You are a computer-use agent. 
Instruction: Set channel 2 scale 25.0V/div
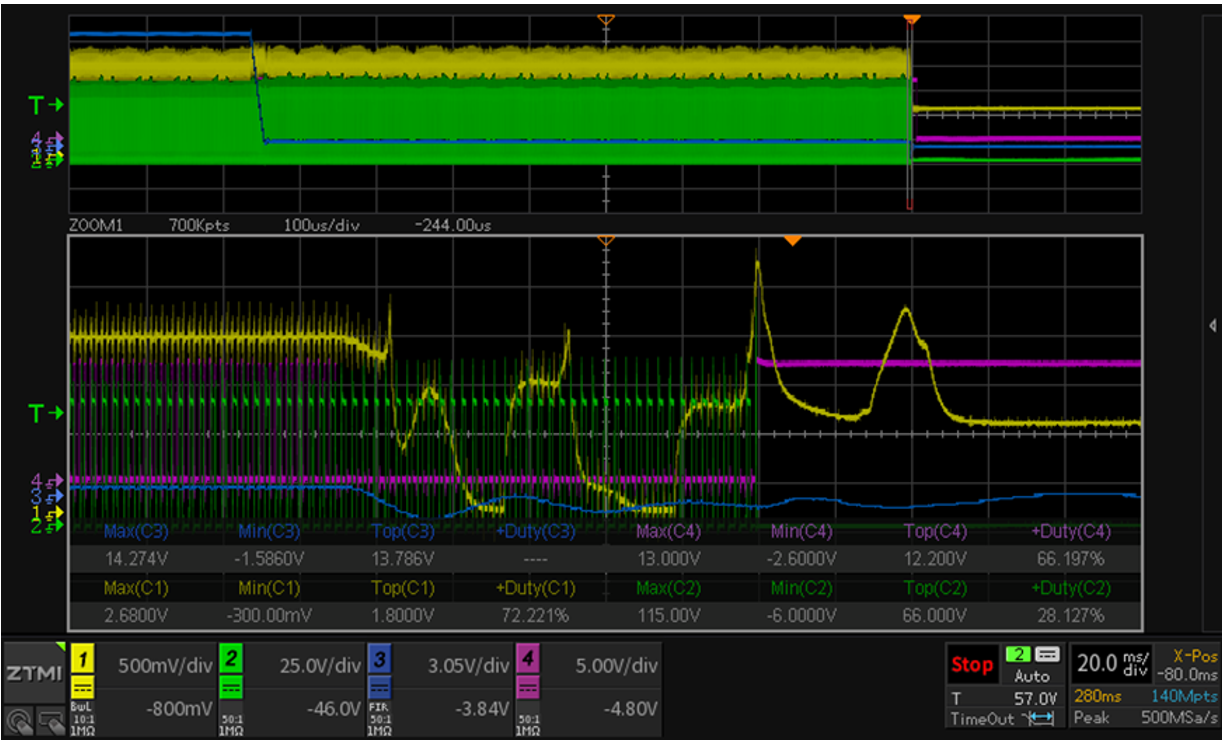[x=321, y=665]
